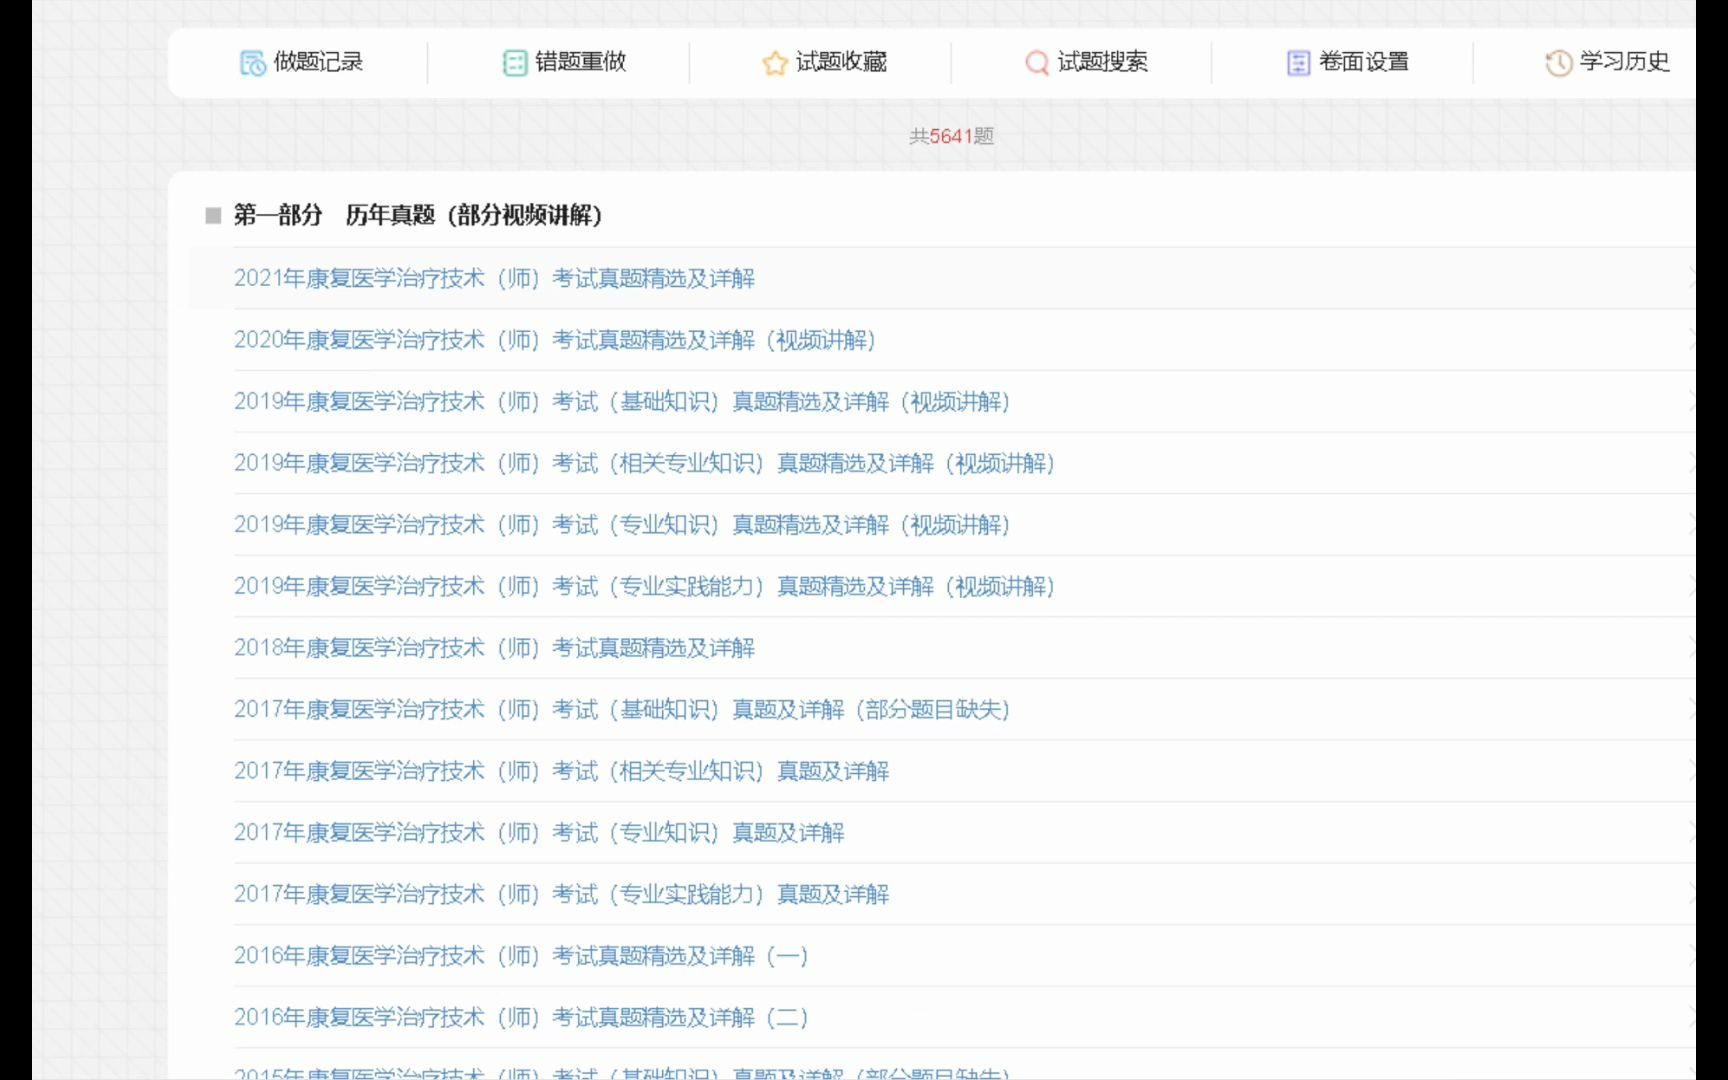
Task: Click the 试题搜索 magnifier icon
Action: (1037, 63)
